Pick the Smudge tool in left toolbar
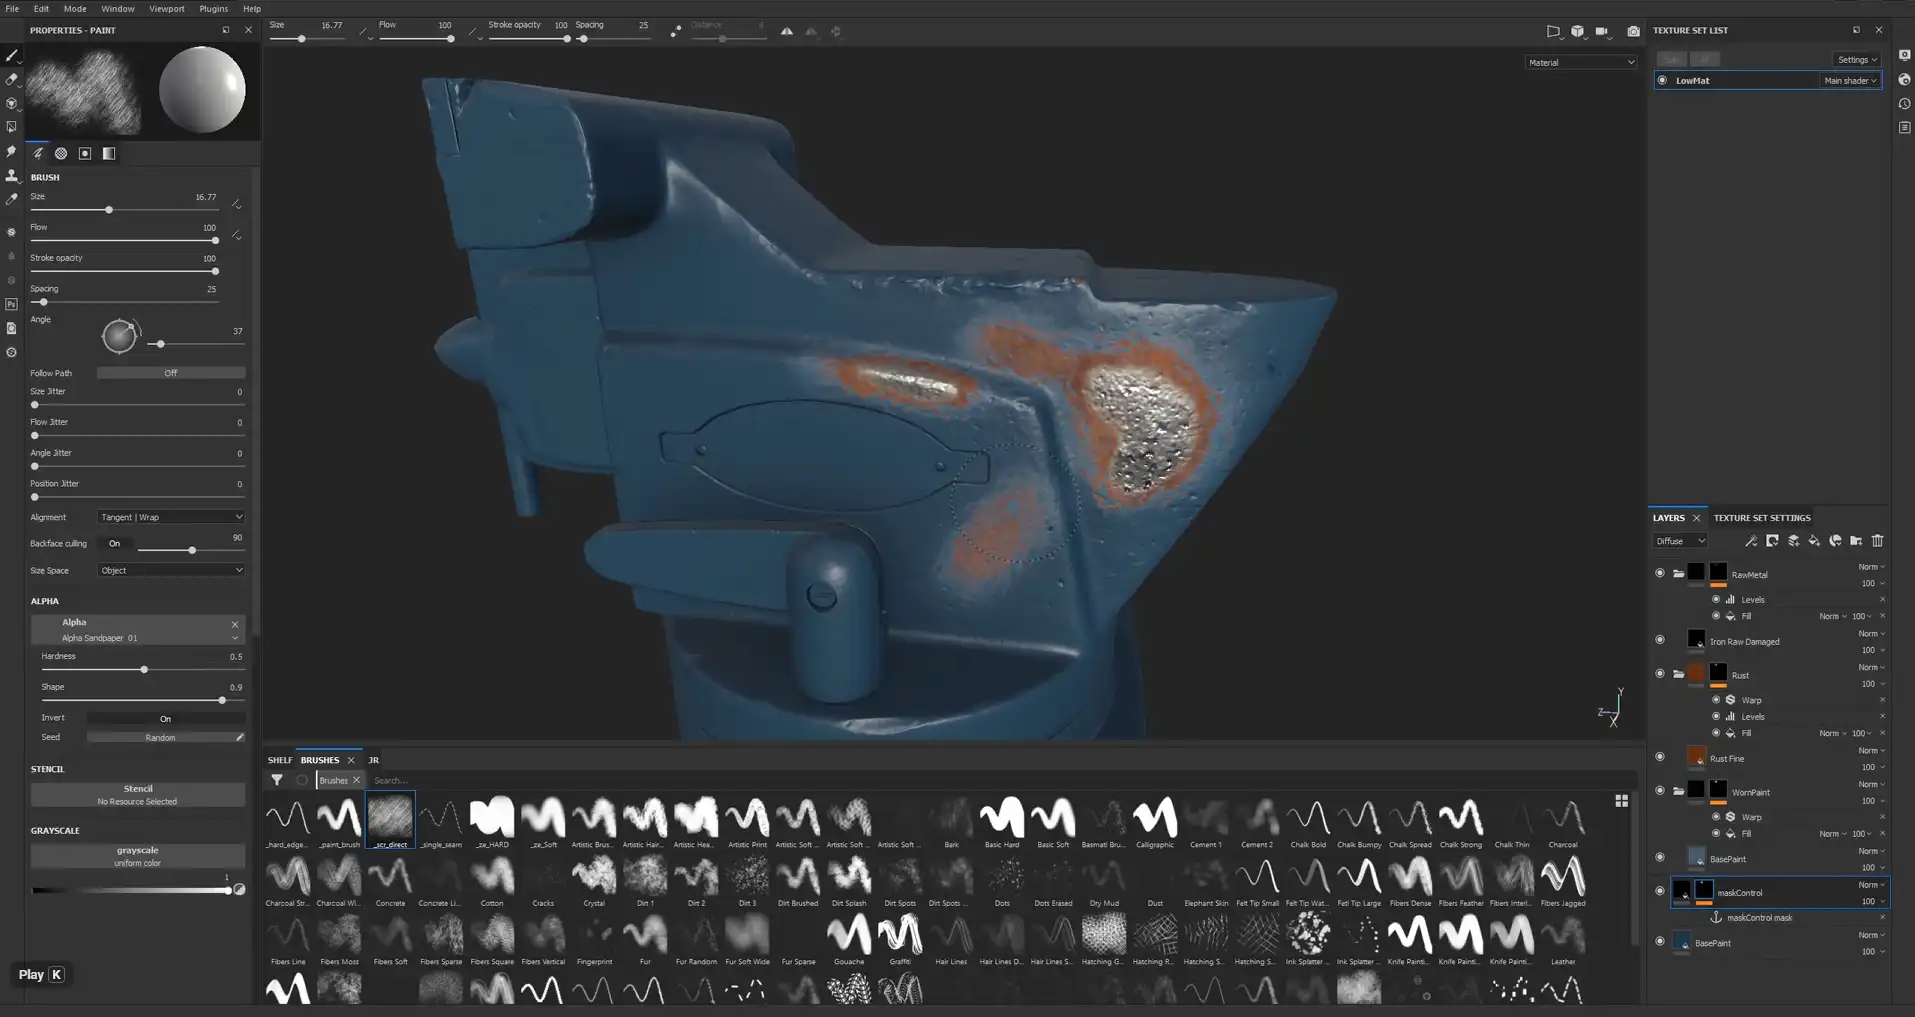 coord(12,151)
